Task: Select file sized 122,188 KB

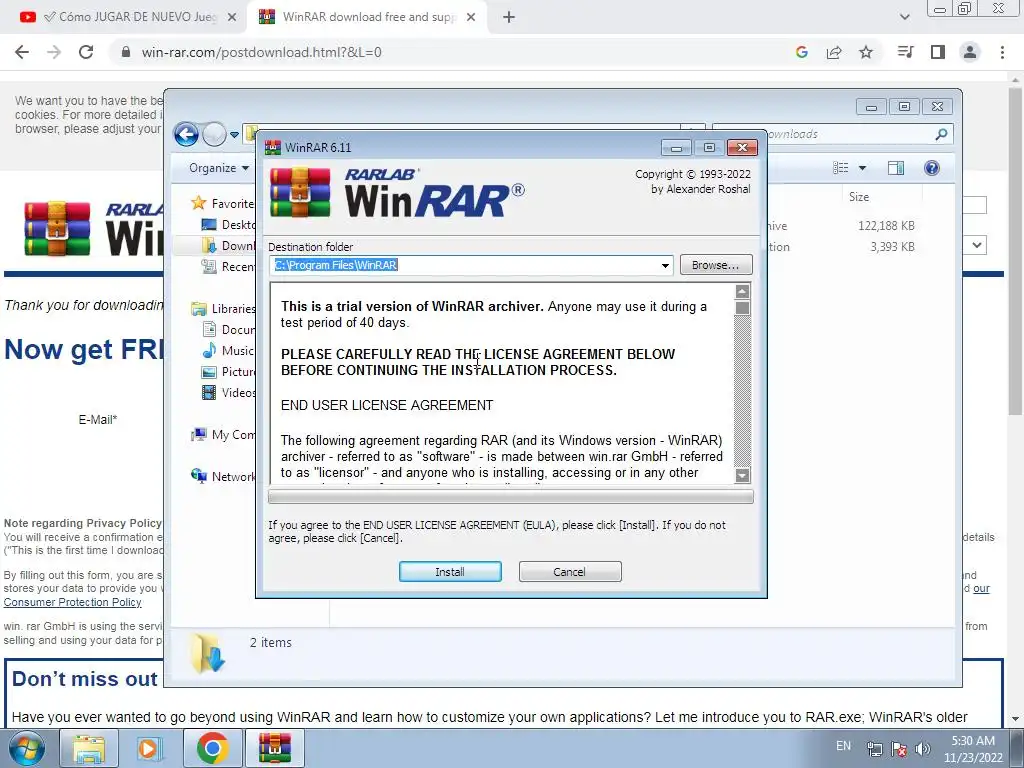Action: [886, 226]
